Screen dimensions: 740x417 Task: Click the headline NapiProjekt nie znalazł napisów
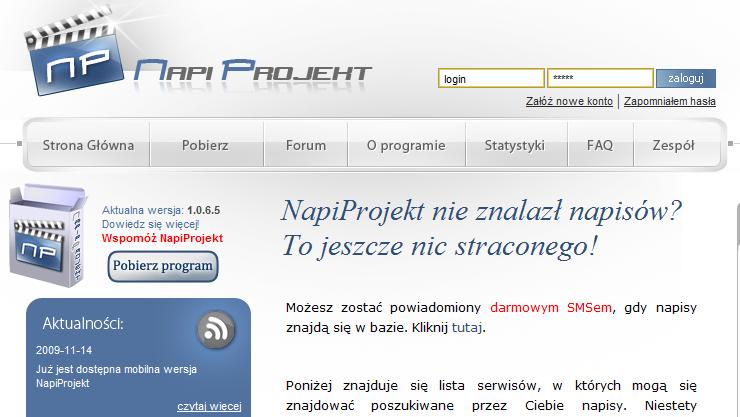pyautogui.click(x=481, y=210)
